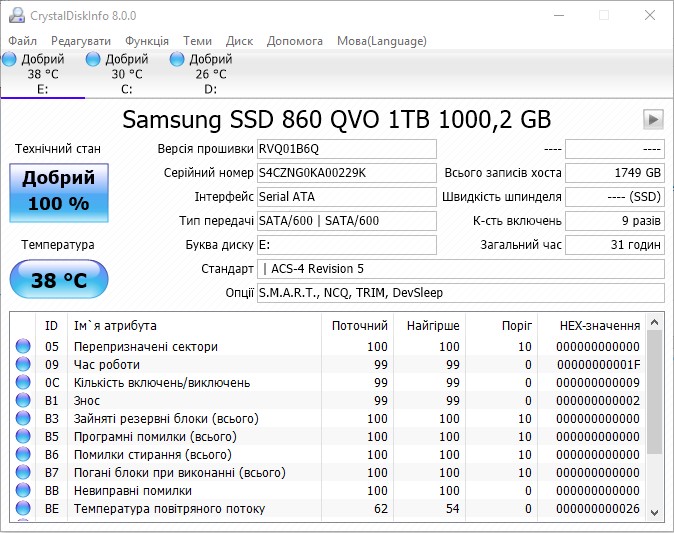Click the options field S.M.A.R.T., NCQ, TRIM, DevSleep
The image size is (674, 533).
[461, 293]
